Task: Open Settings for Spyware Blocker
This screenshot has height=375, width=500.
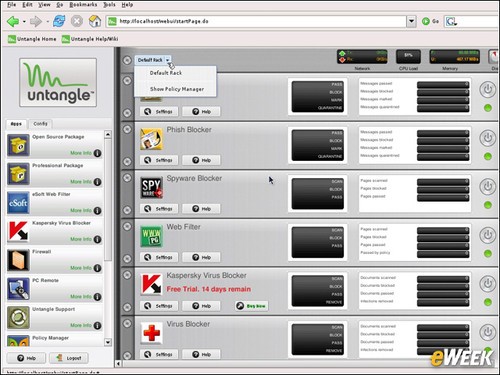Action: click(159, 209)
